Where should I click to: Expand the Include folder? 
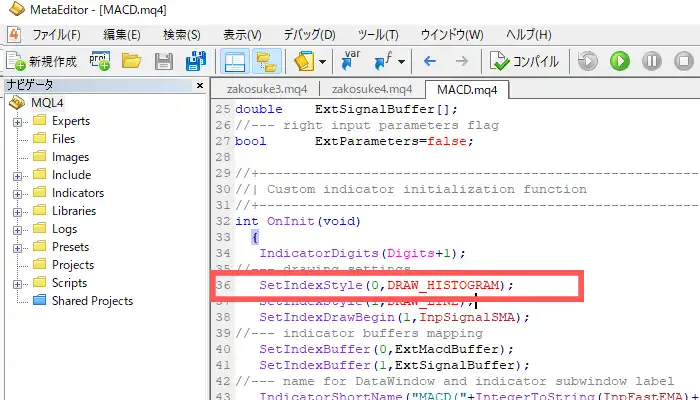point(17,176)
